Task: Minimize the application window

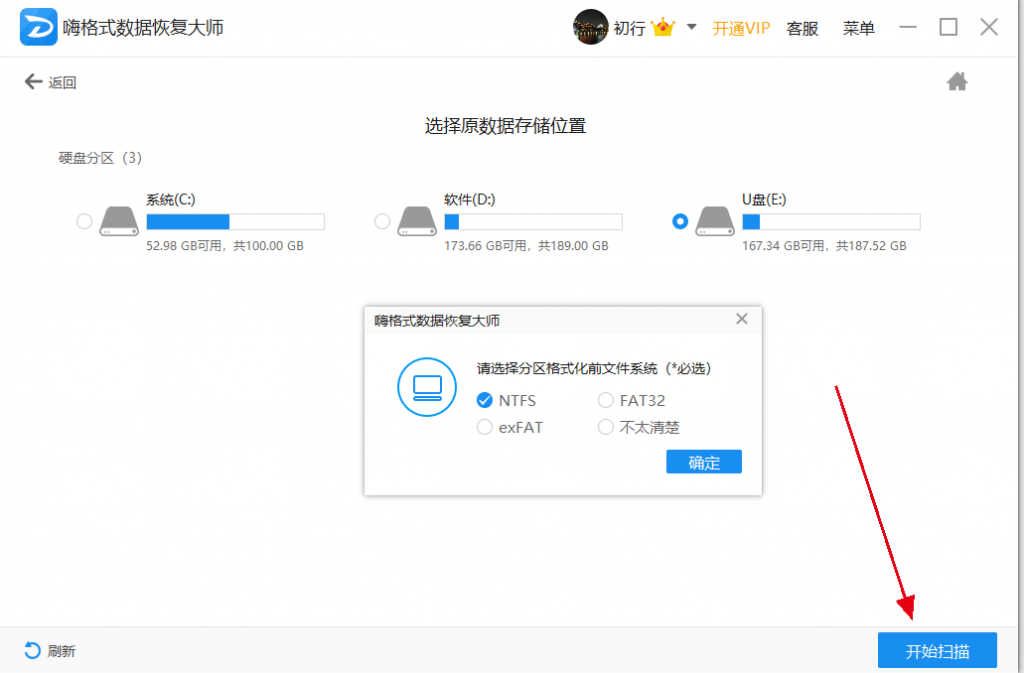Action: 908,27
